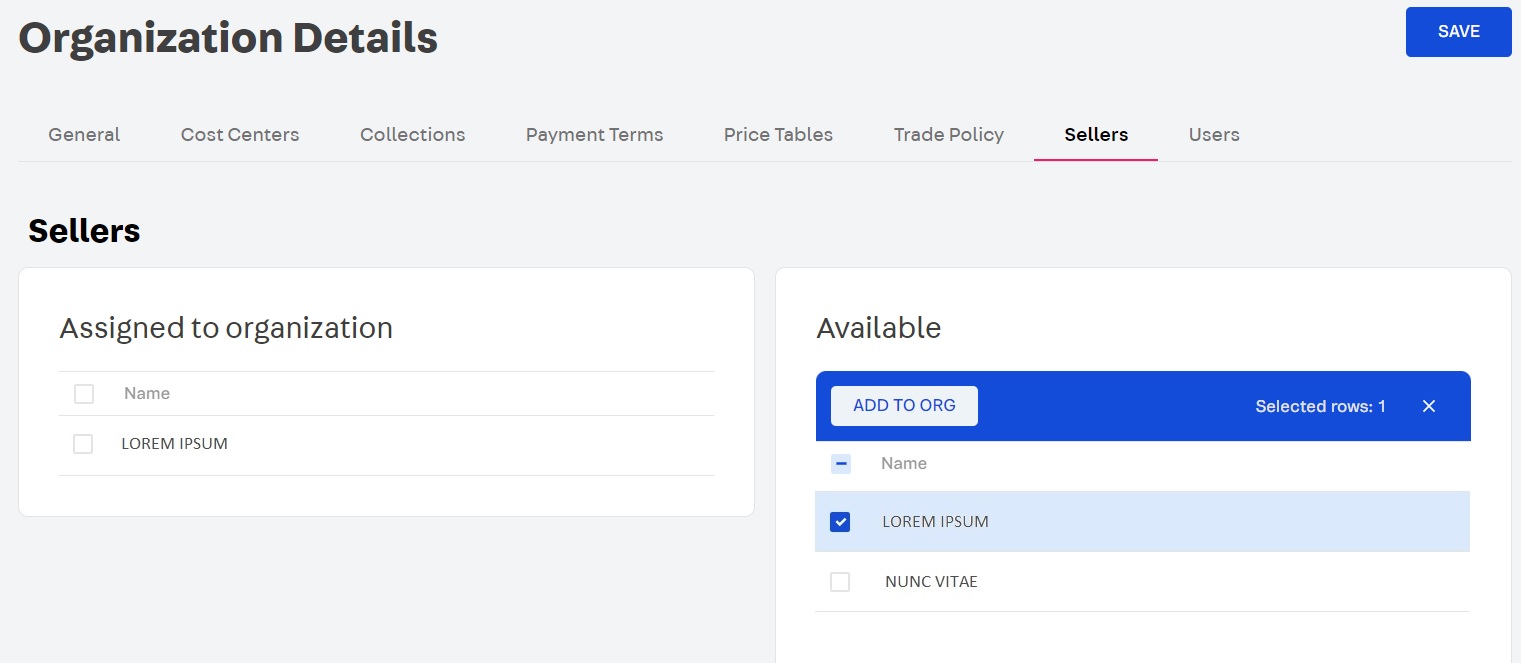Click Name column header in Available table
The height and width of the screenshot is (663, 1521).
(x=903, y=464)
